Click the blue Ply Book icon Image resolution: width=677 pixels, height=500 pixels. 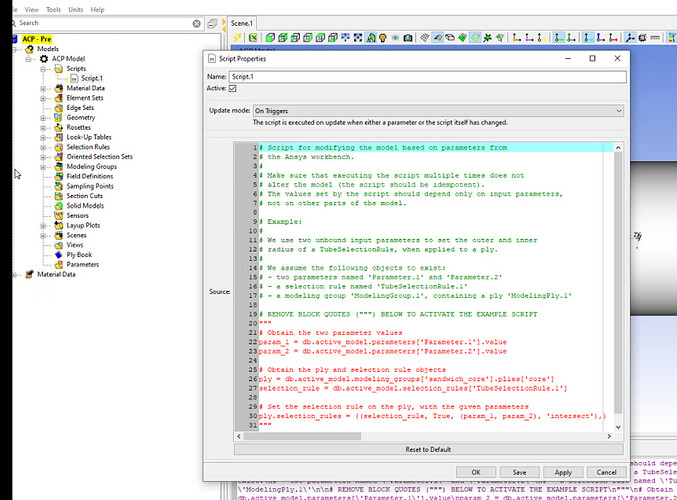coord(59,255)
